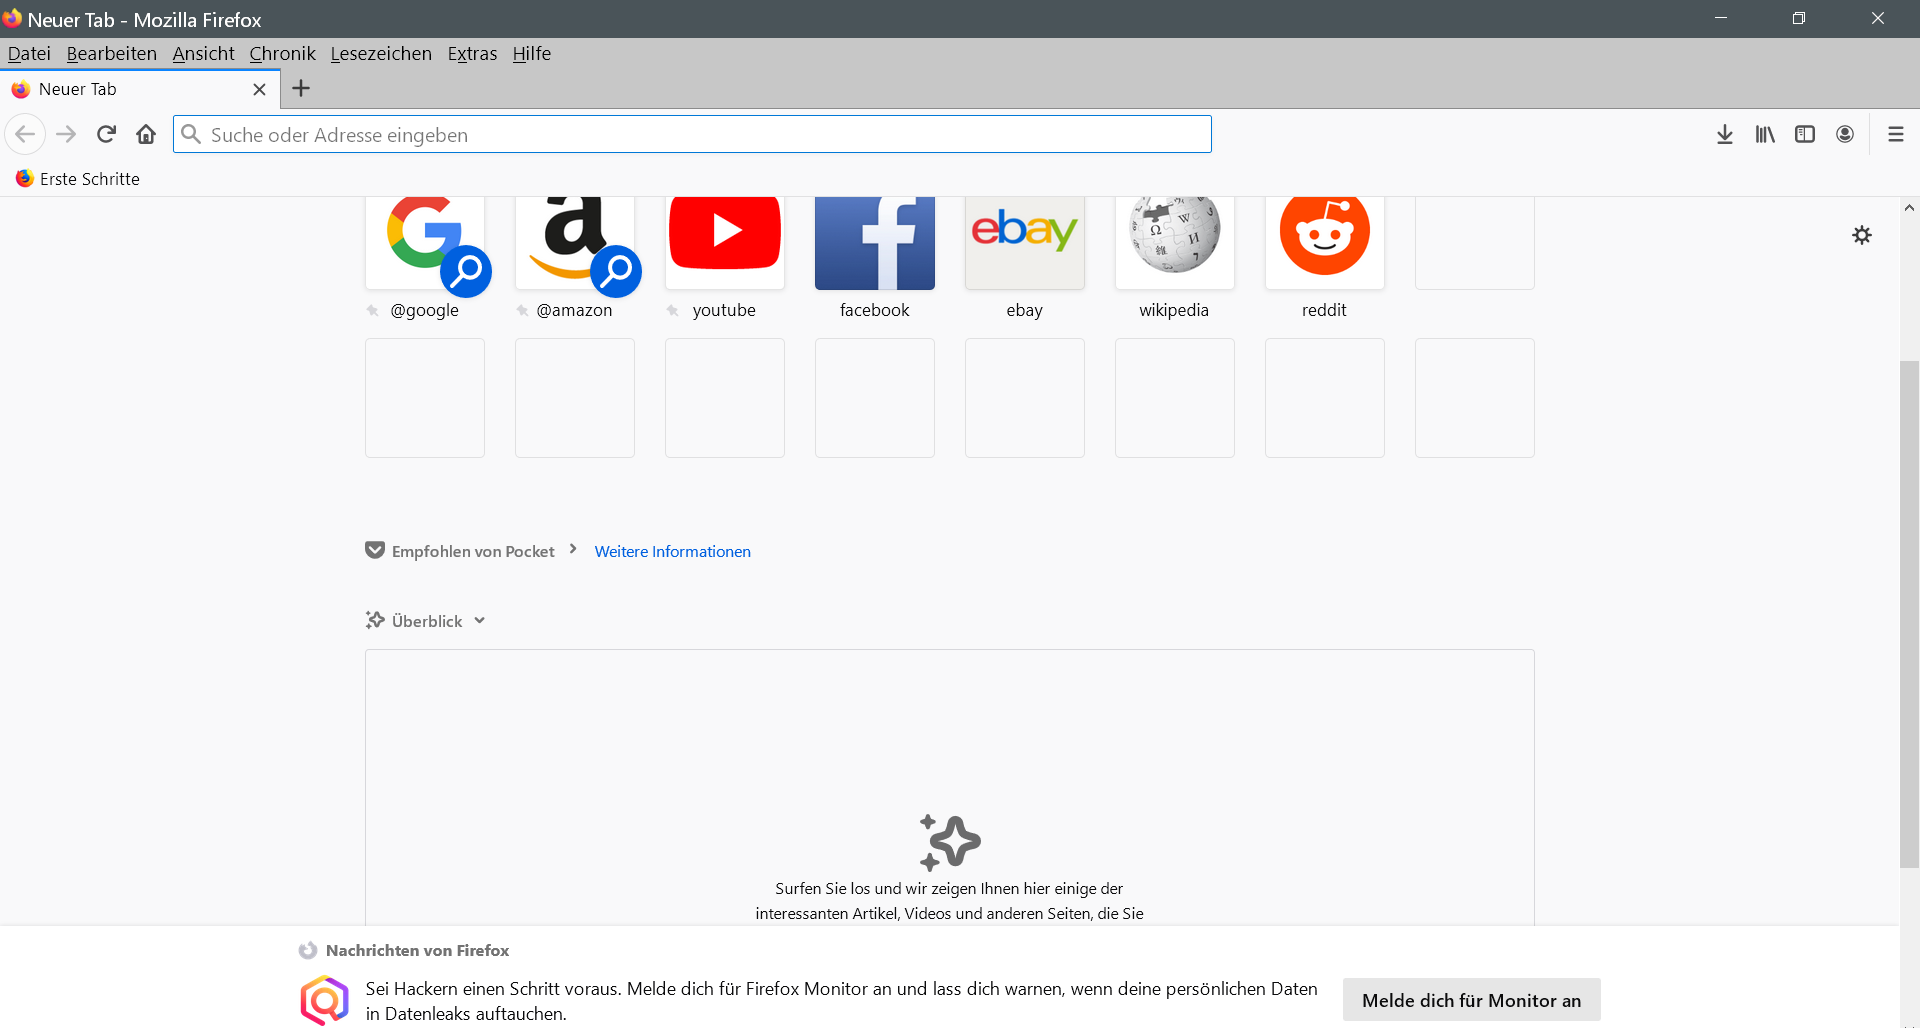The height and width of the screenshot is (1028, 1920).
Task: Click the vertical scrollbar thumb
Action: click(1909, 614)
